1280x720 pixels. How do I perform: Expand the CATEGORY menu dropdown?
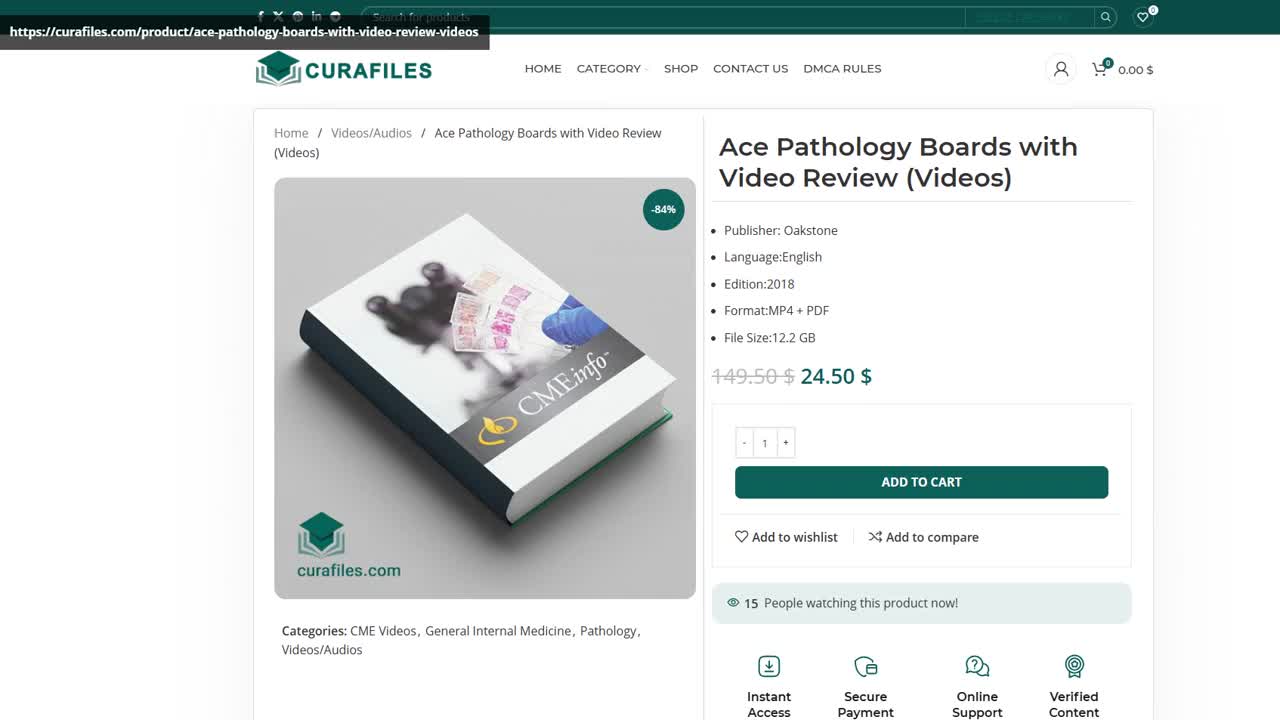[x=612, y=69]
